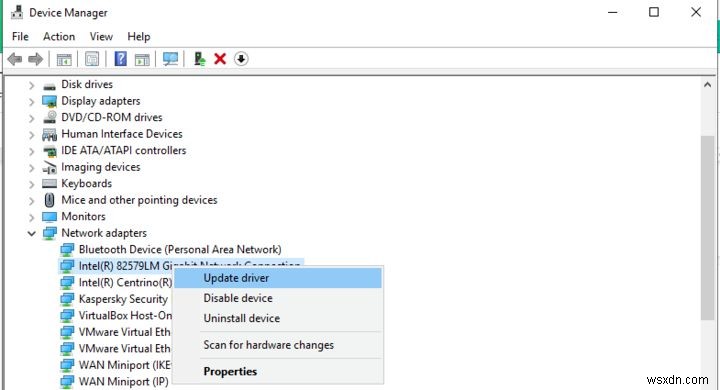Viewport: 720px width, 390px height.
Task: Open the Action menu
Action: click(x=59, y=36)
